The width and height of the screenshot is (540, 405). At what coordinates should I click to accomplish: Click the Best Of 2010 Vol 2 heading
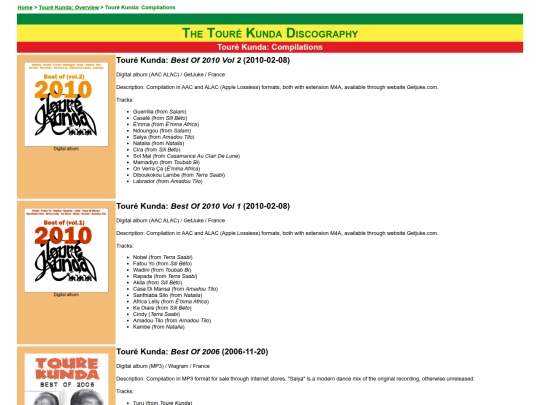203,60
